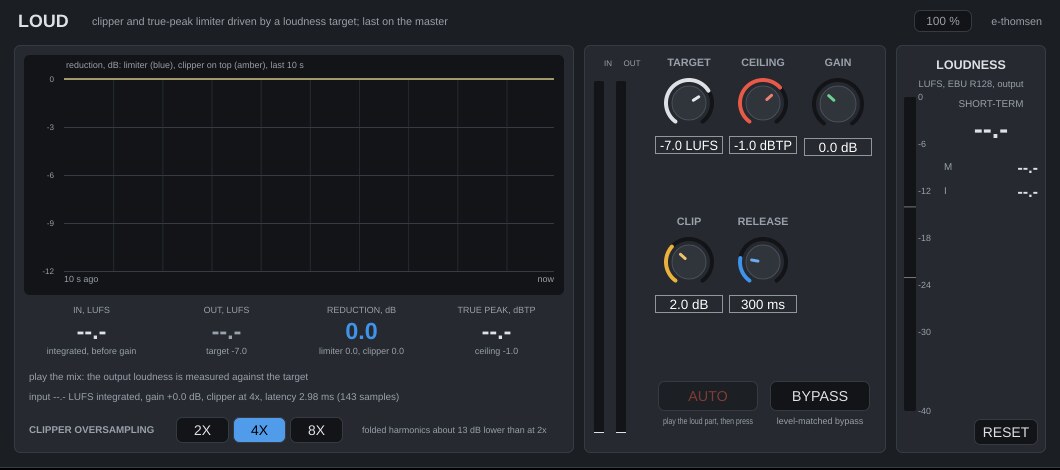Click the 'folded harmonics about 13 dB' note

tap(454, 430)
